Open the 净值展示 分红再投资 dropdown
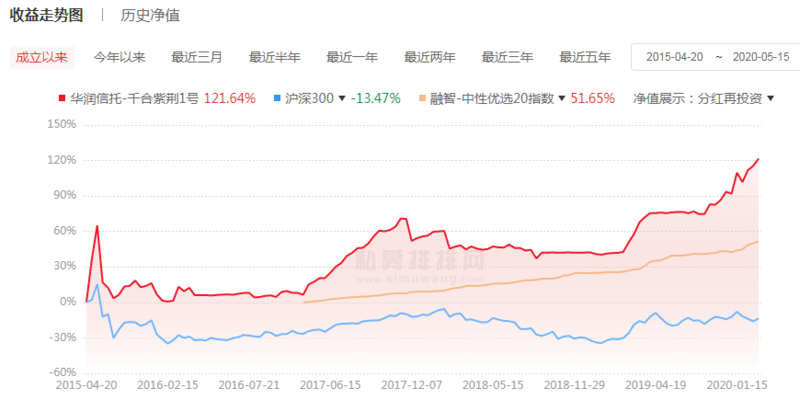The image size is (800, 400). click(705, 99)
